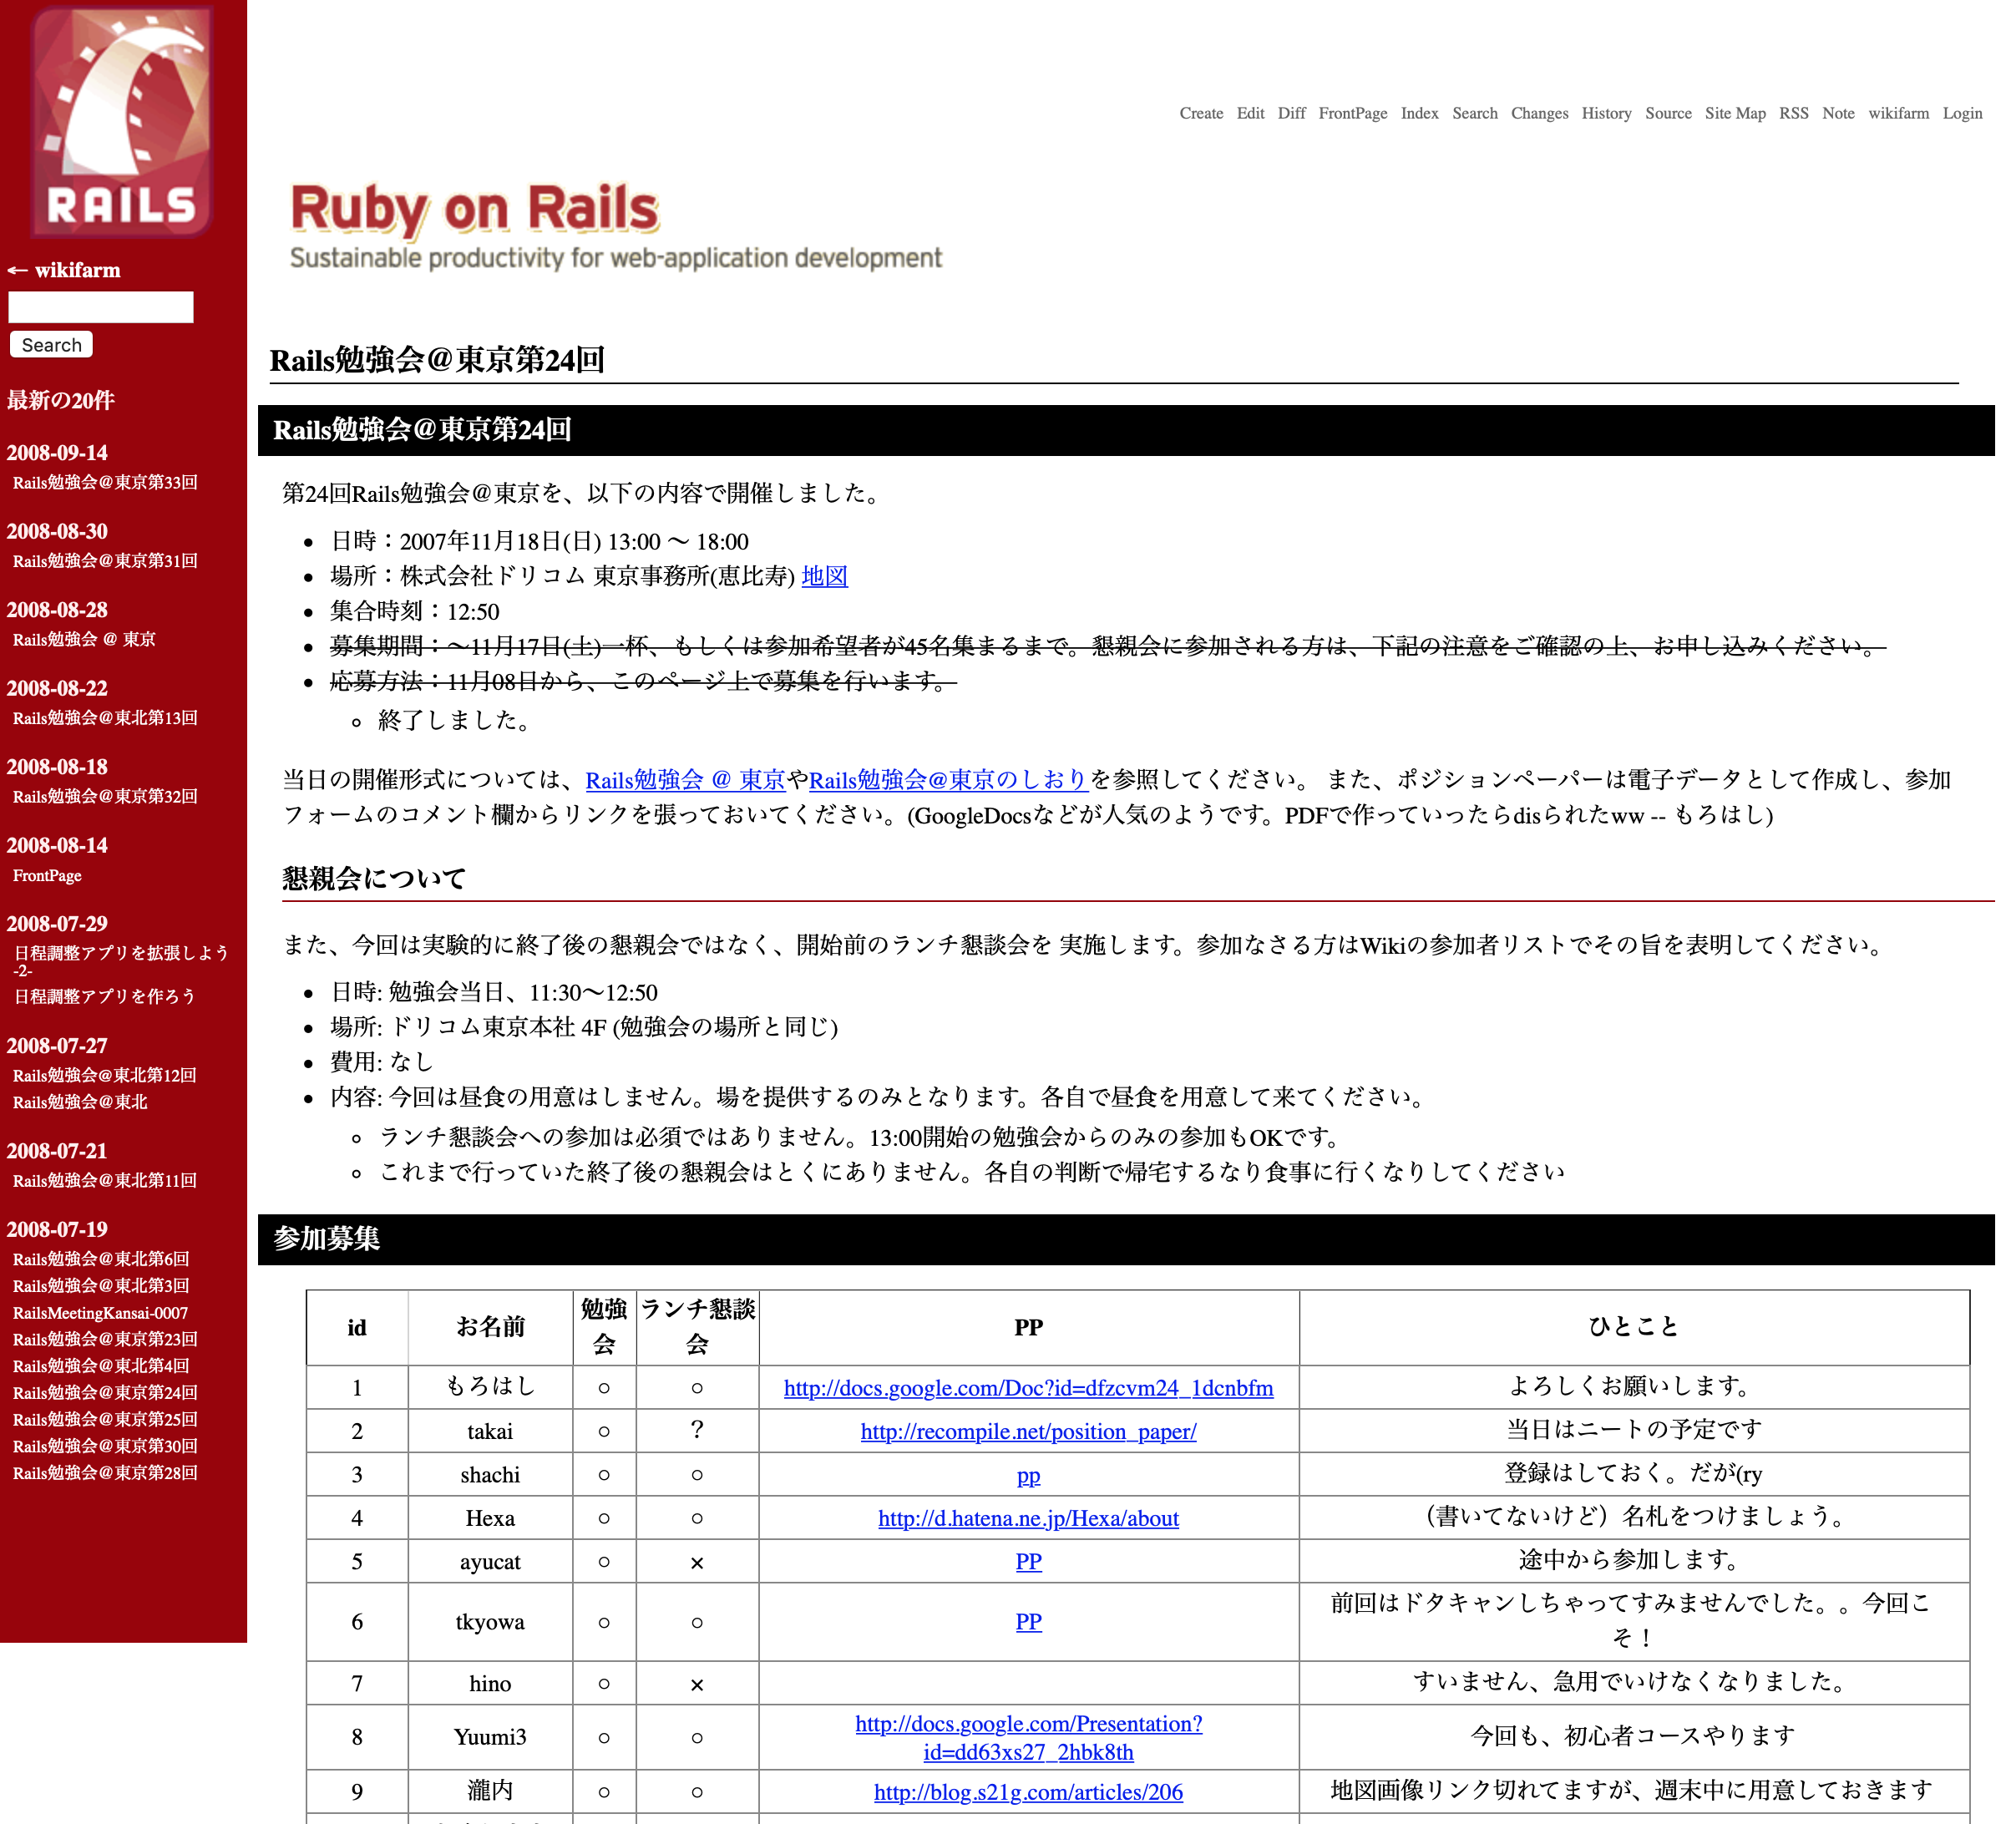Open ayucat's PP link
The image size is (2016, 1824).
tap(1028, 1561)
